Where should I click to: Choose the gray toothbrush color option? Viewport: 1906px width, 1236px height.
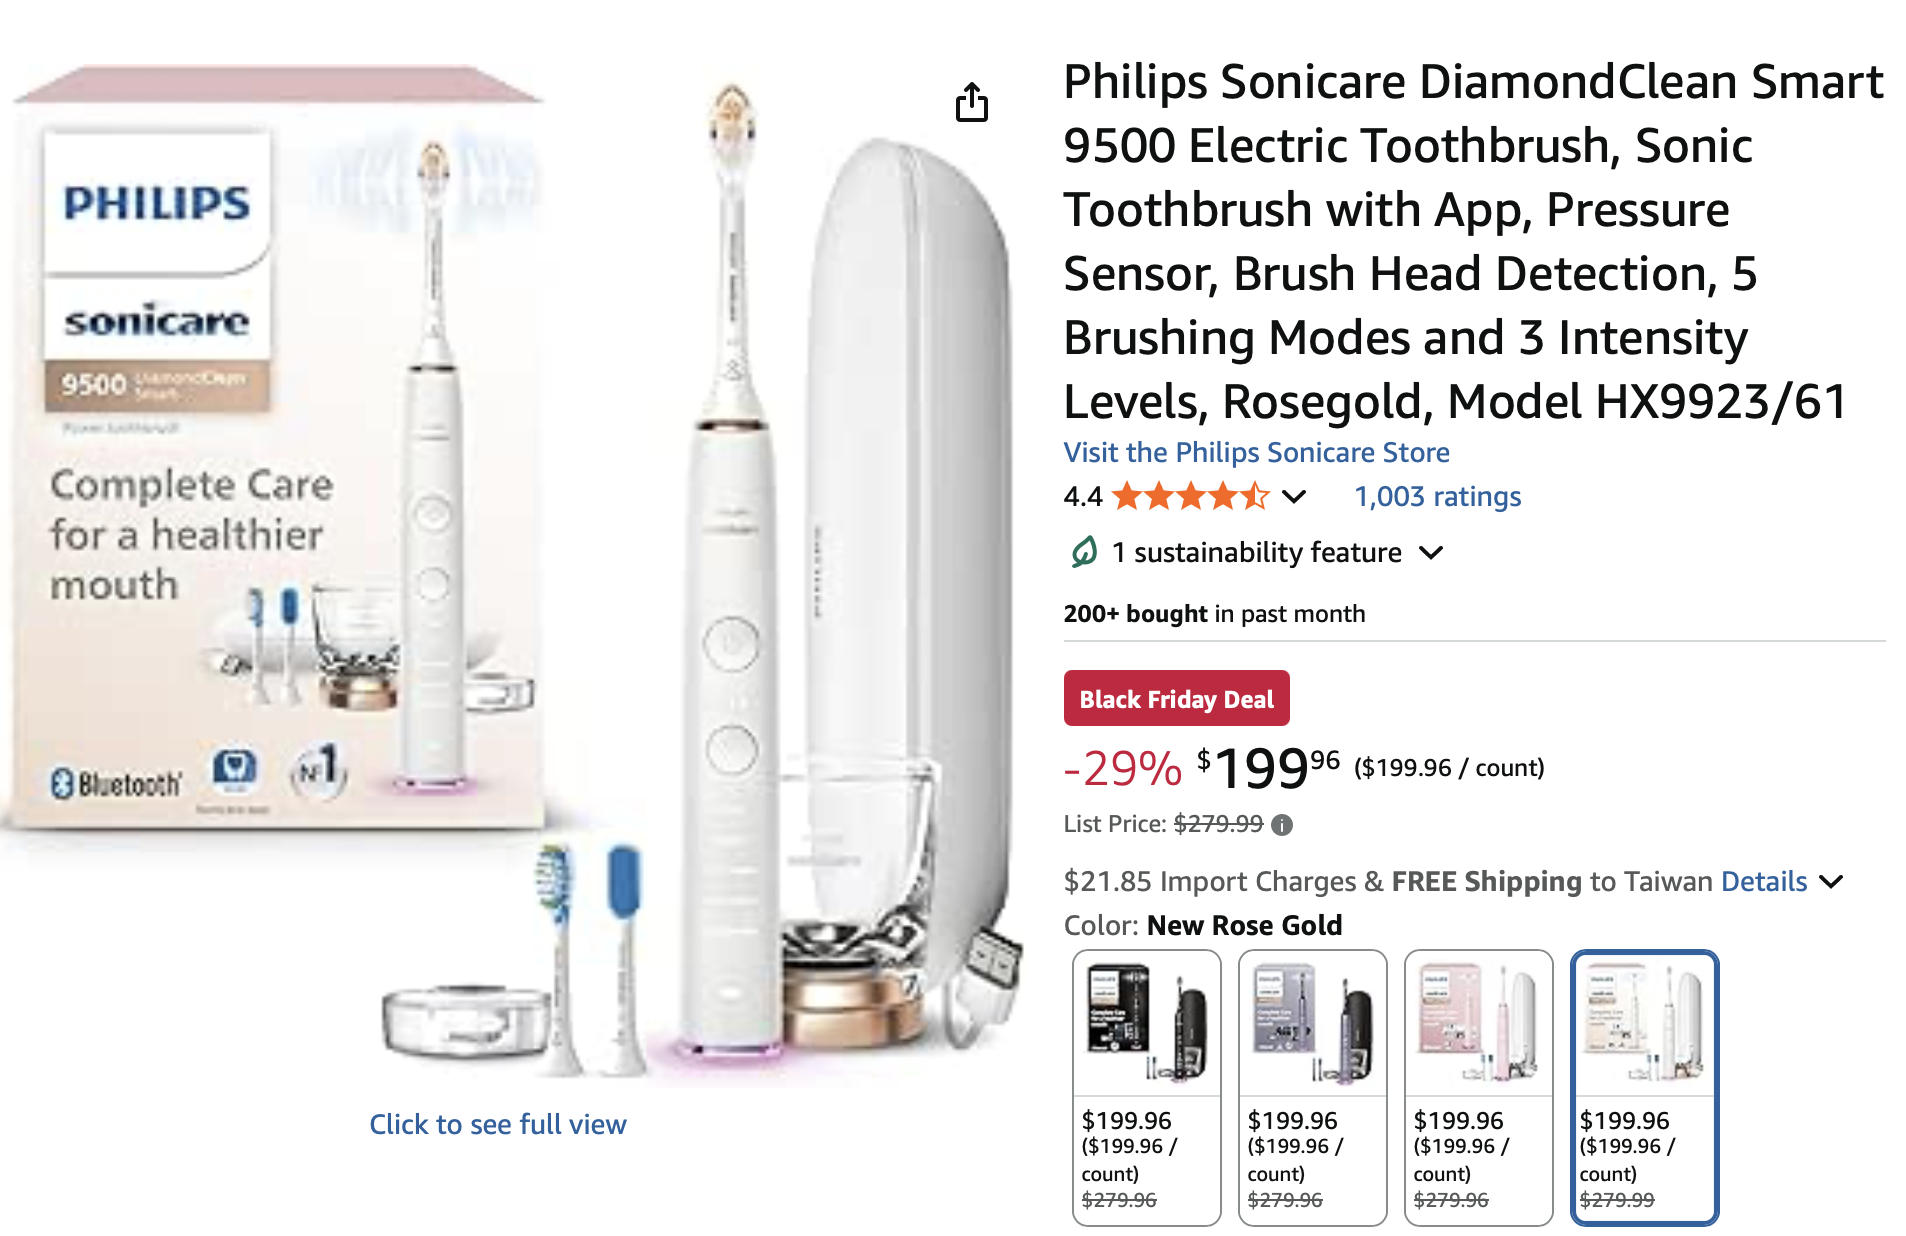click(1312, 1086)
